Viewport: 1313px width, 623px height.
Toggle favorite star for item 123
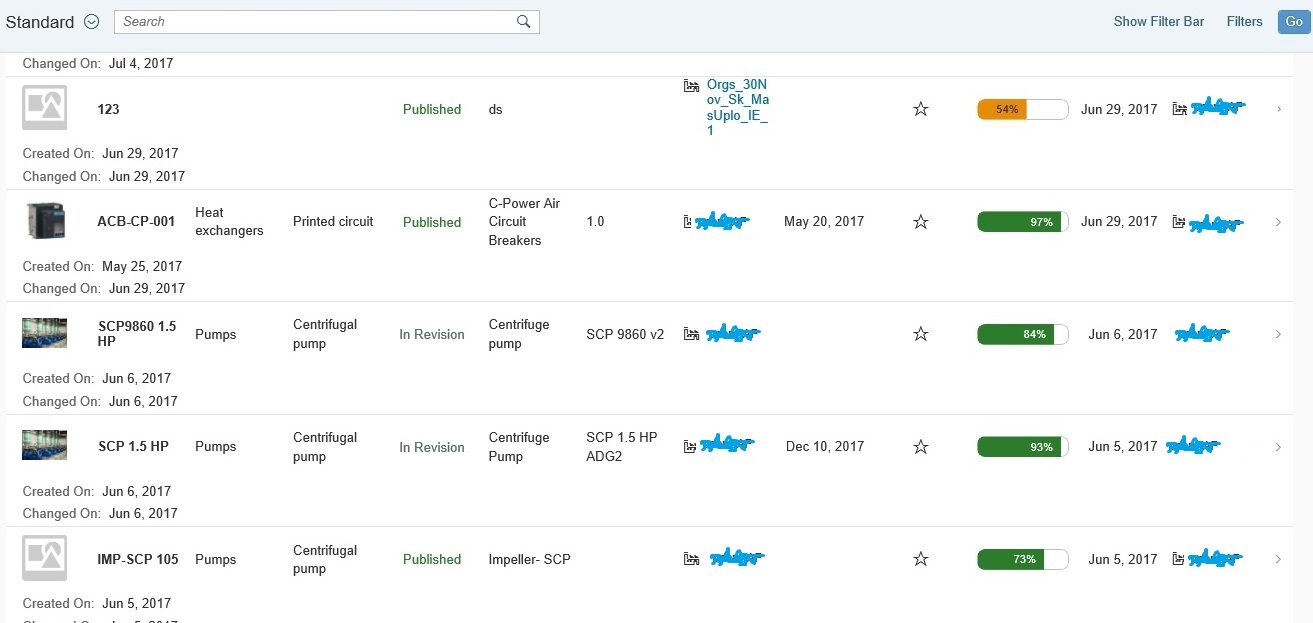(921, 109)
